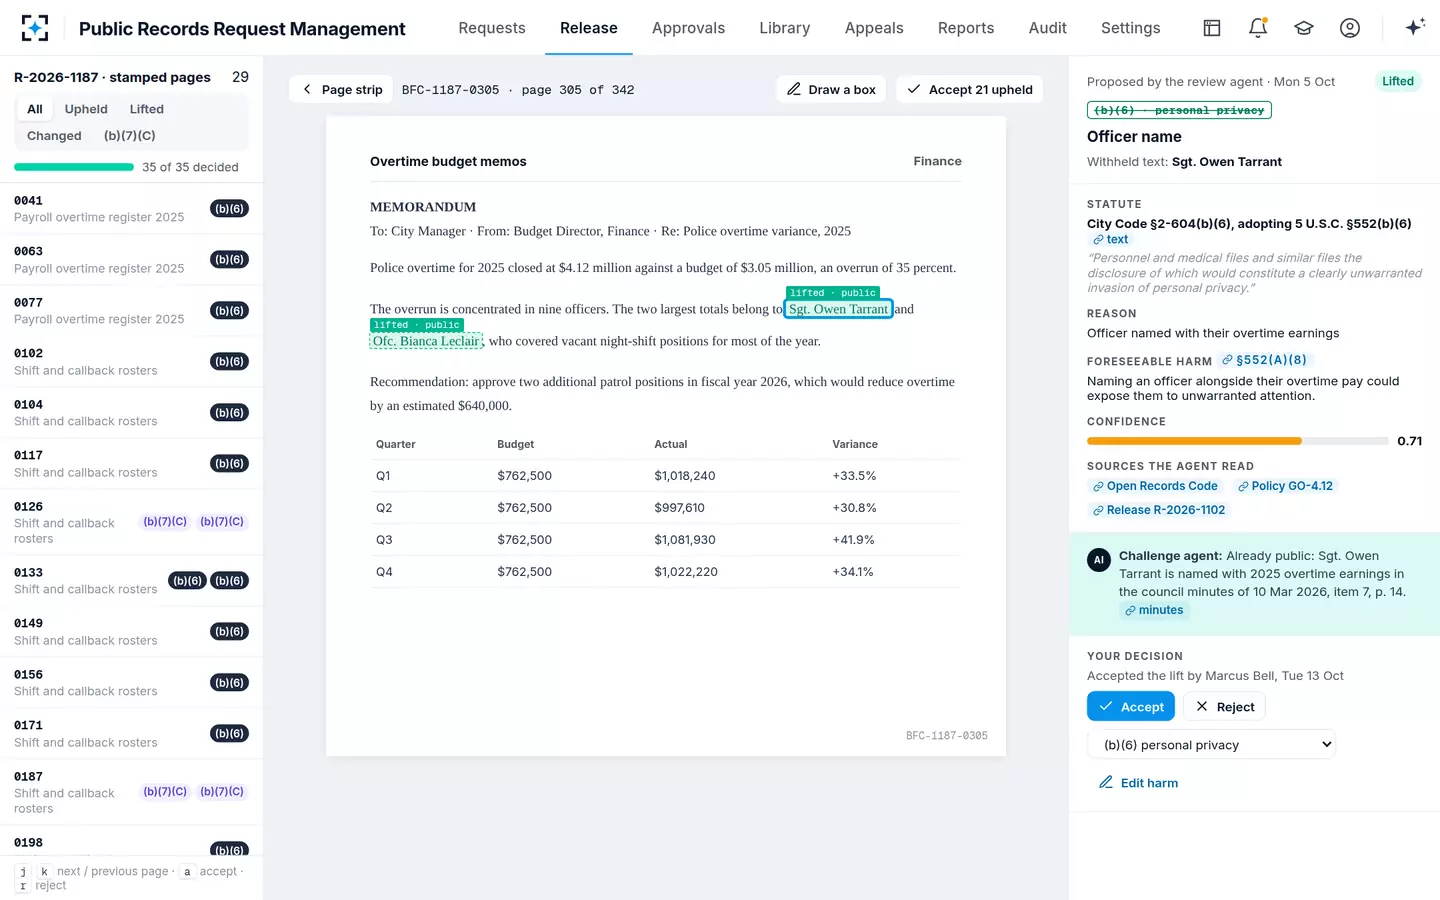Click the BFC-1187-0305 stamp in document footer
Image resolution: width=1440 pixels, height=900 pixels.
(946, 736)
